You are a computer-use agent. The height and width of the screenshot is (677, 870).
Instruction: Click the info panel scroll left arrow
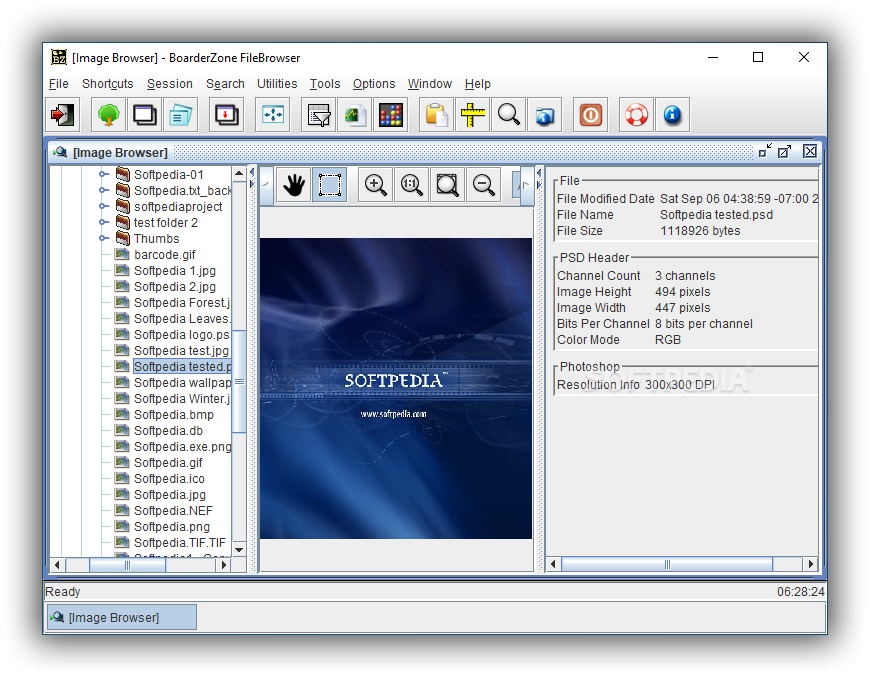click(x=553, y=564)
